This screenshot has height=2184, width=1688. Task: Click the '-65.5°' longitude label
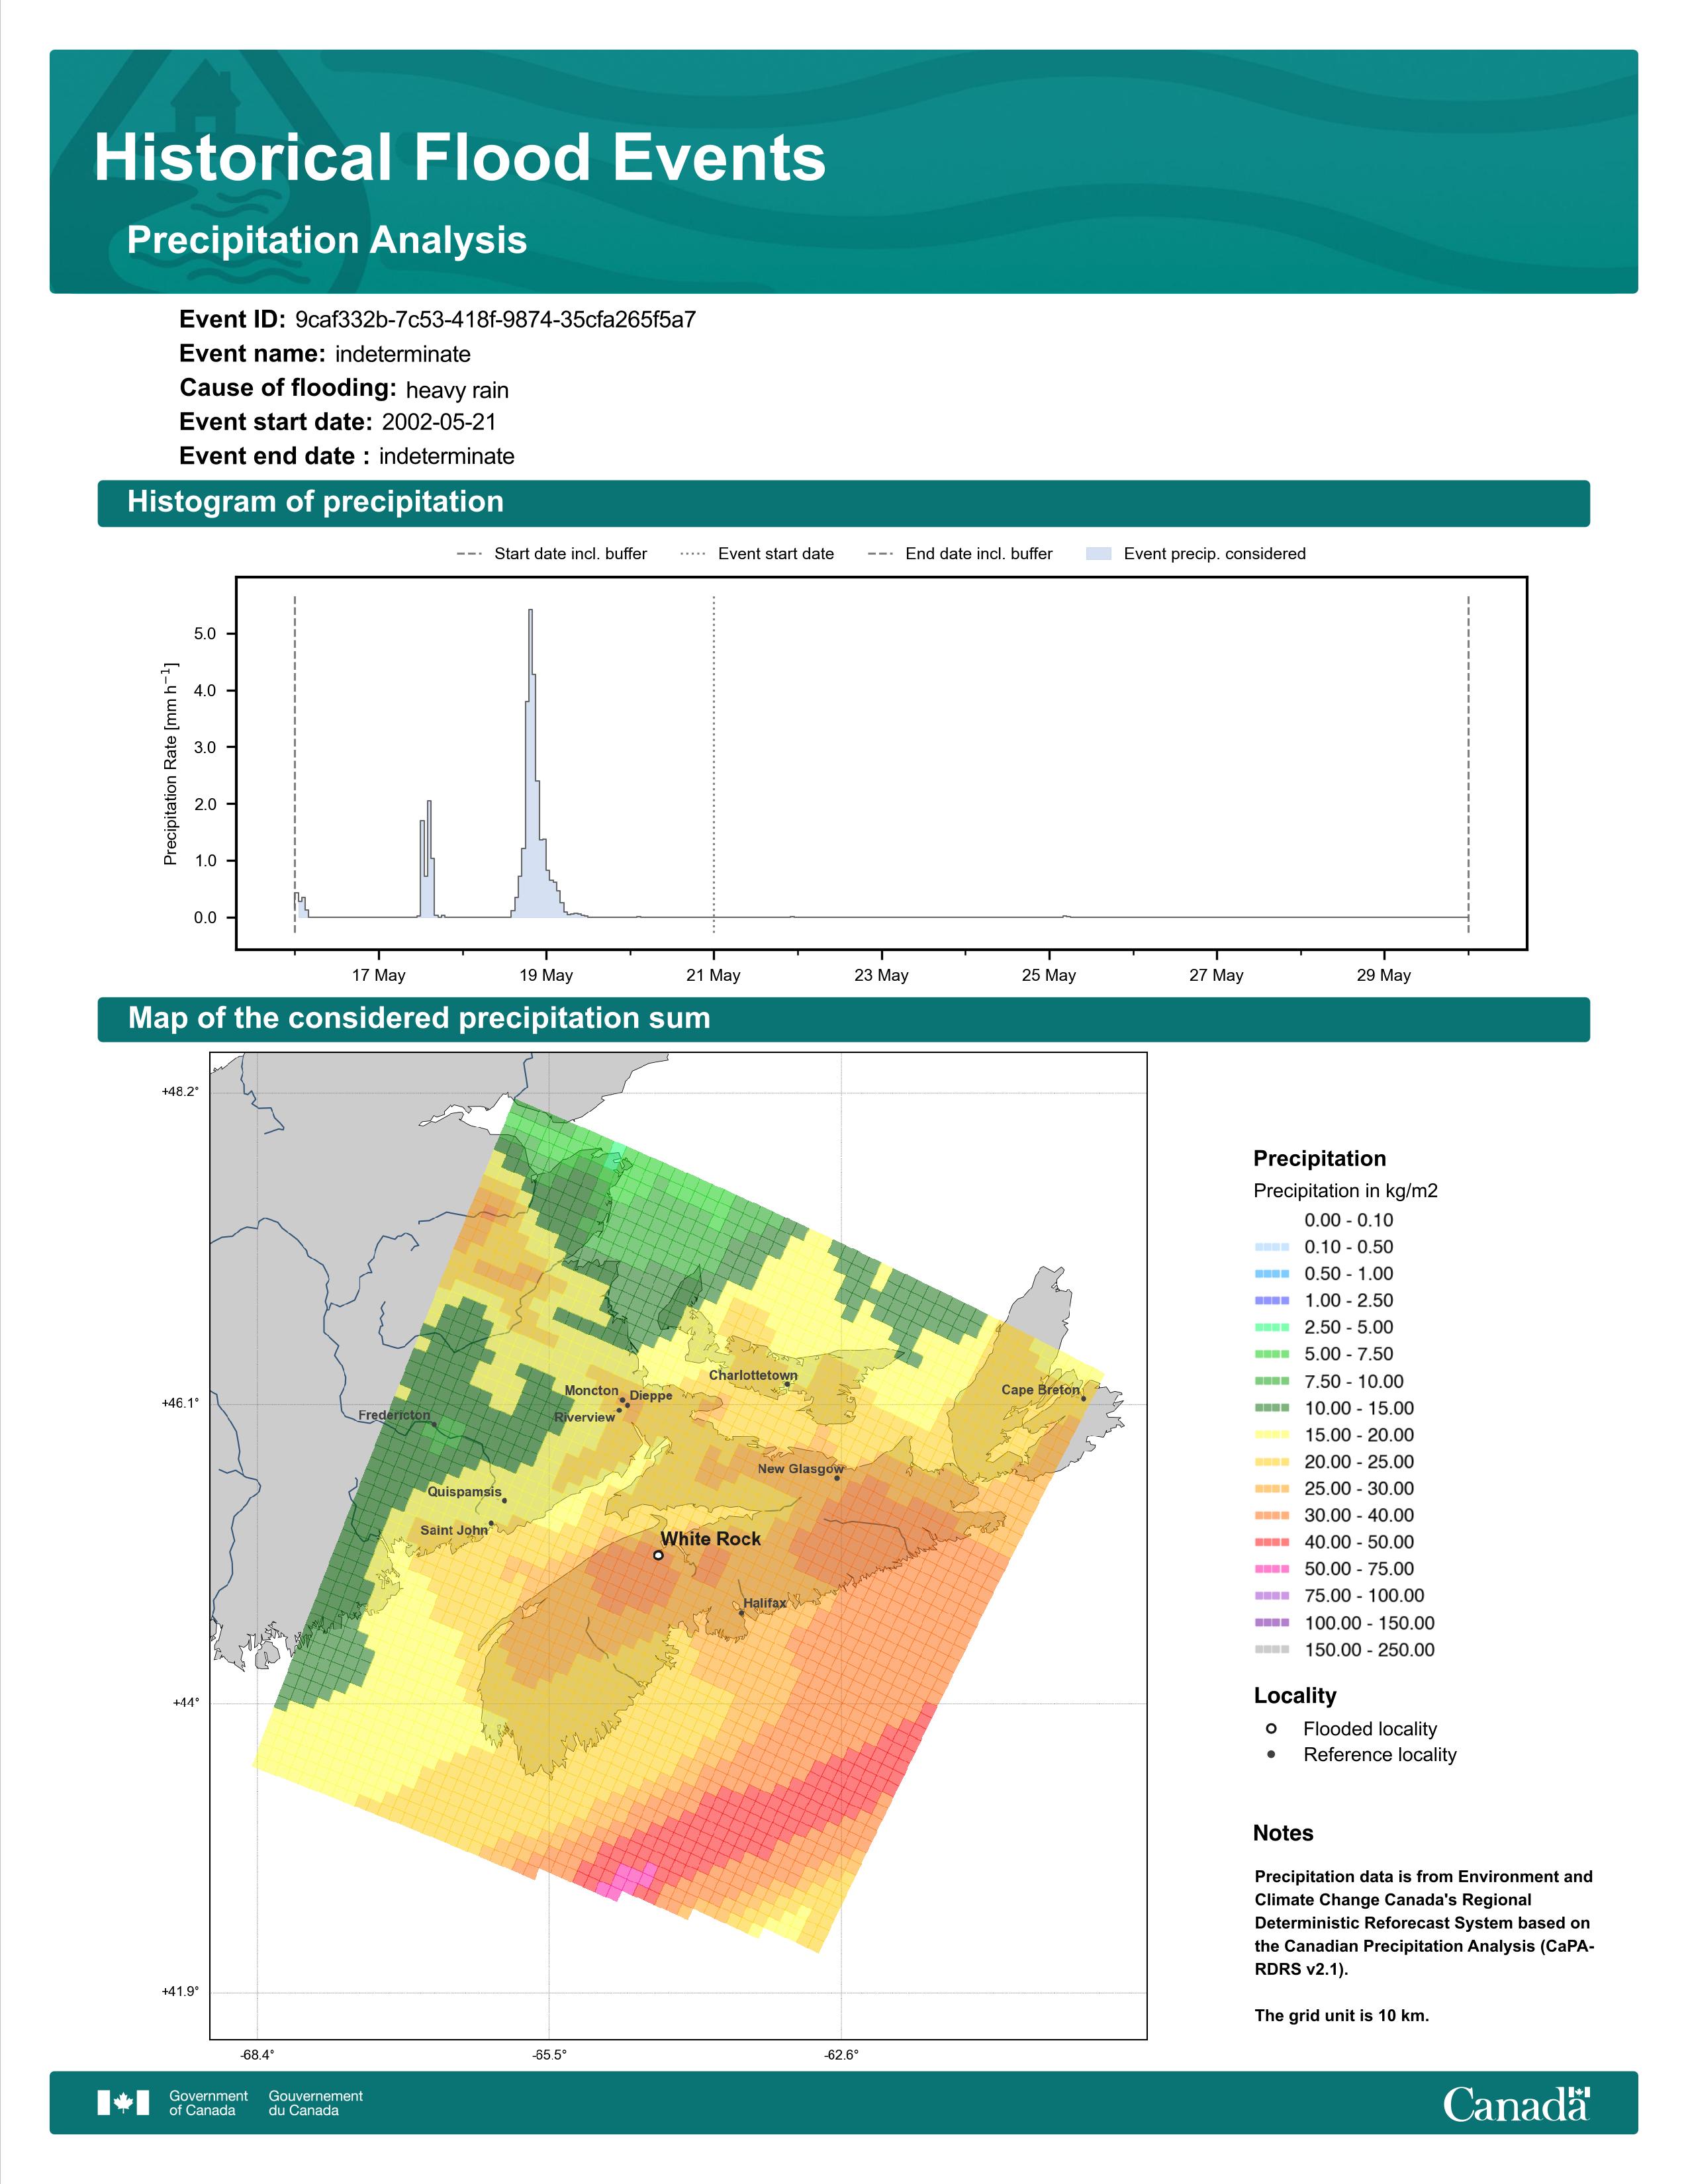click(x=549, y=2055)
